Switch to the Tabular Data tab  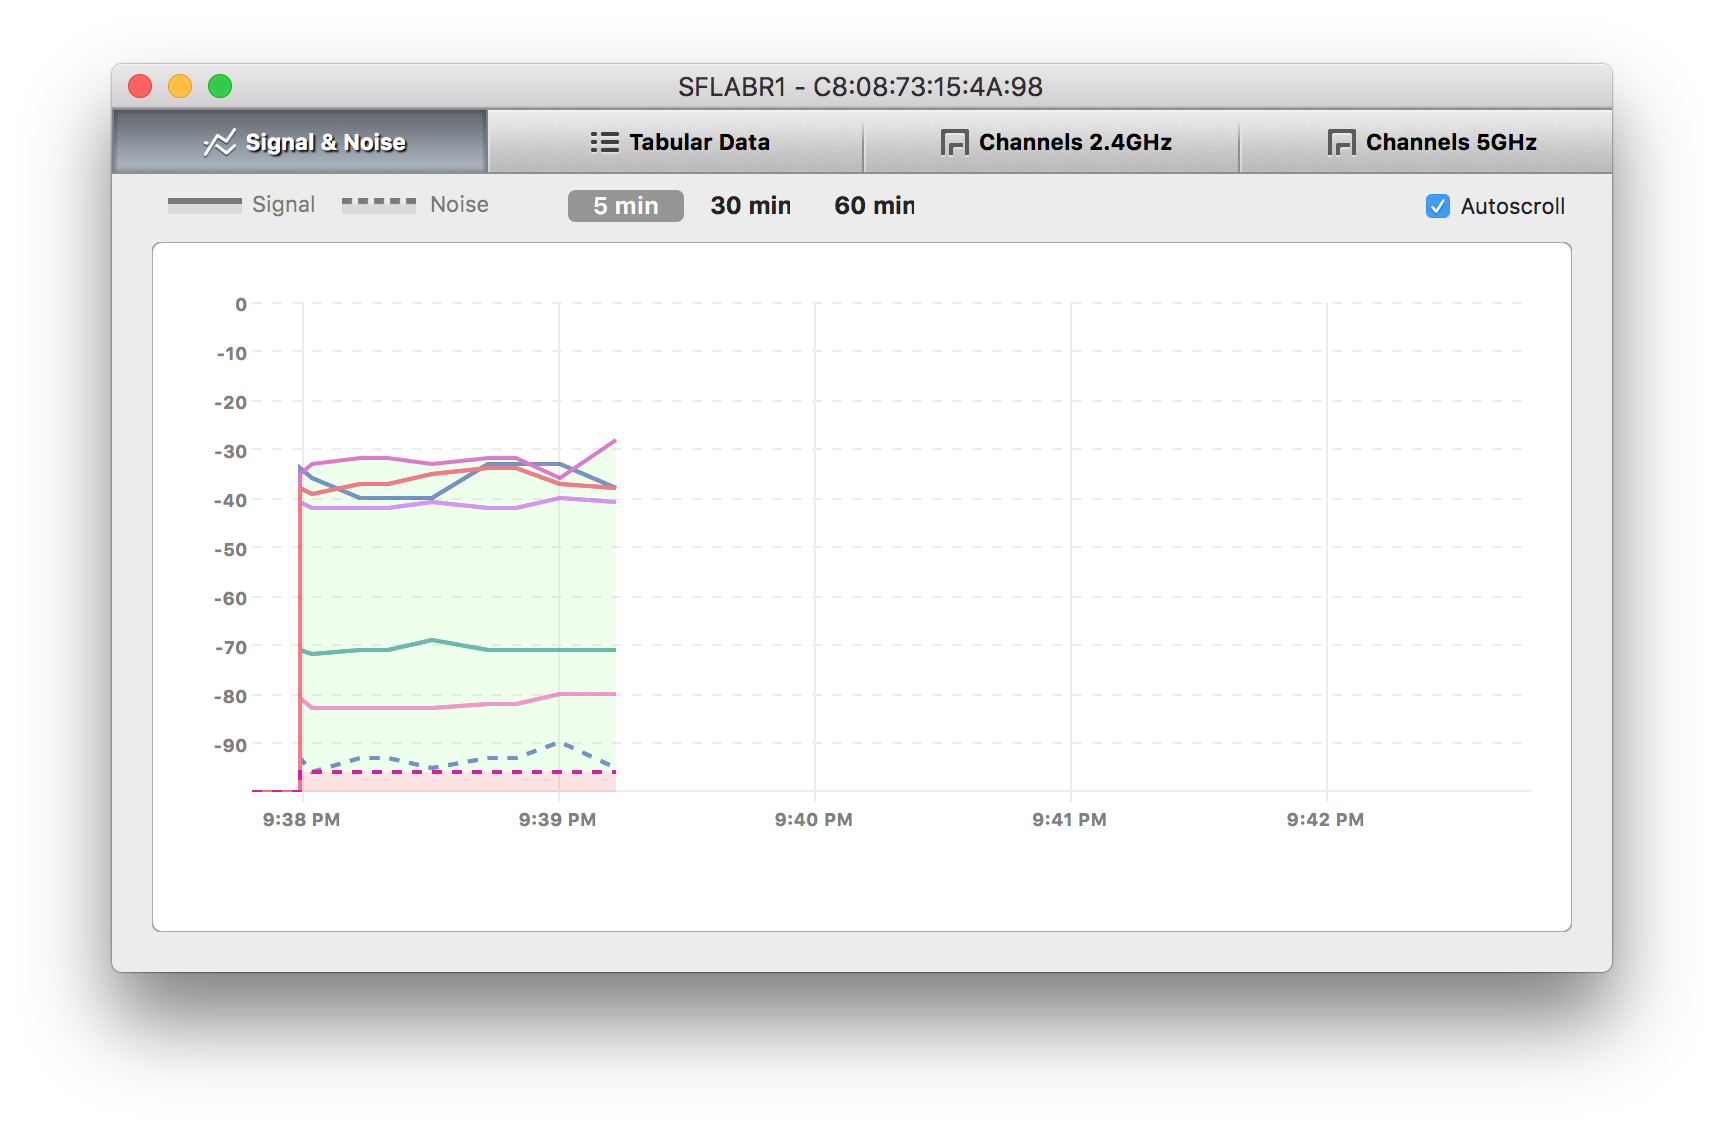tap(676, 142)
